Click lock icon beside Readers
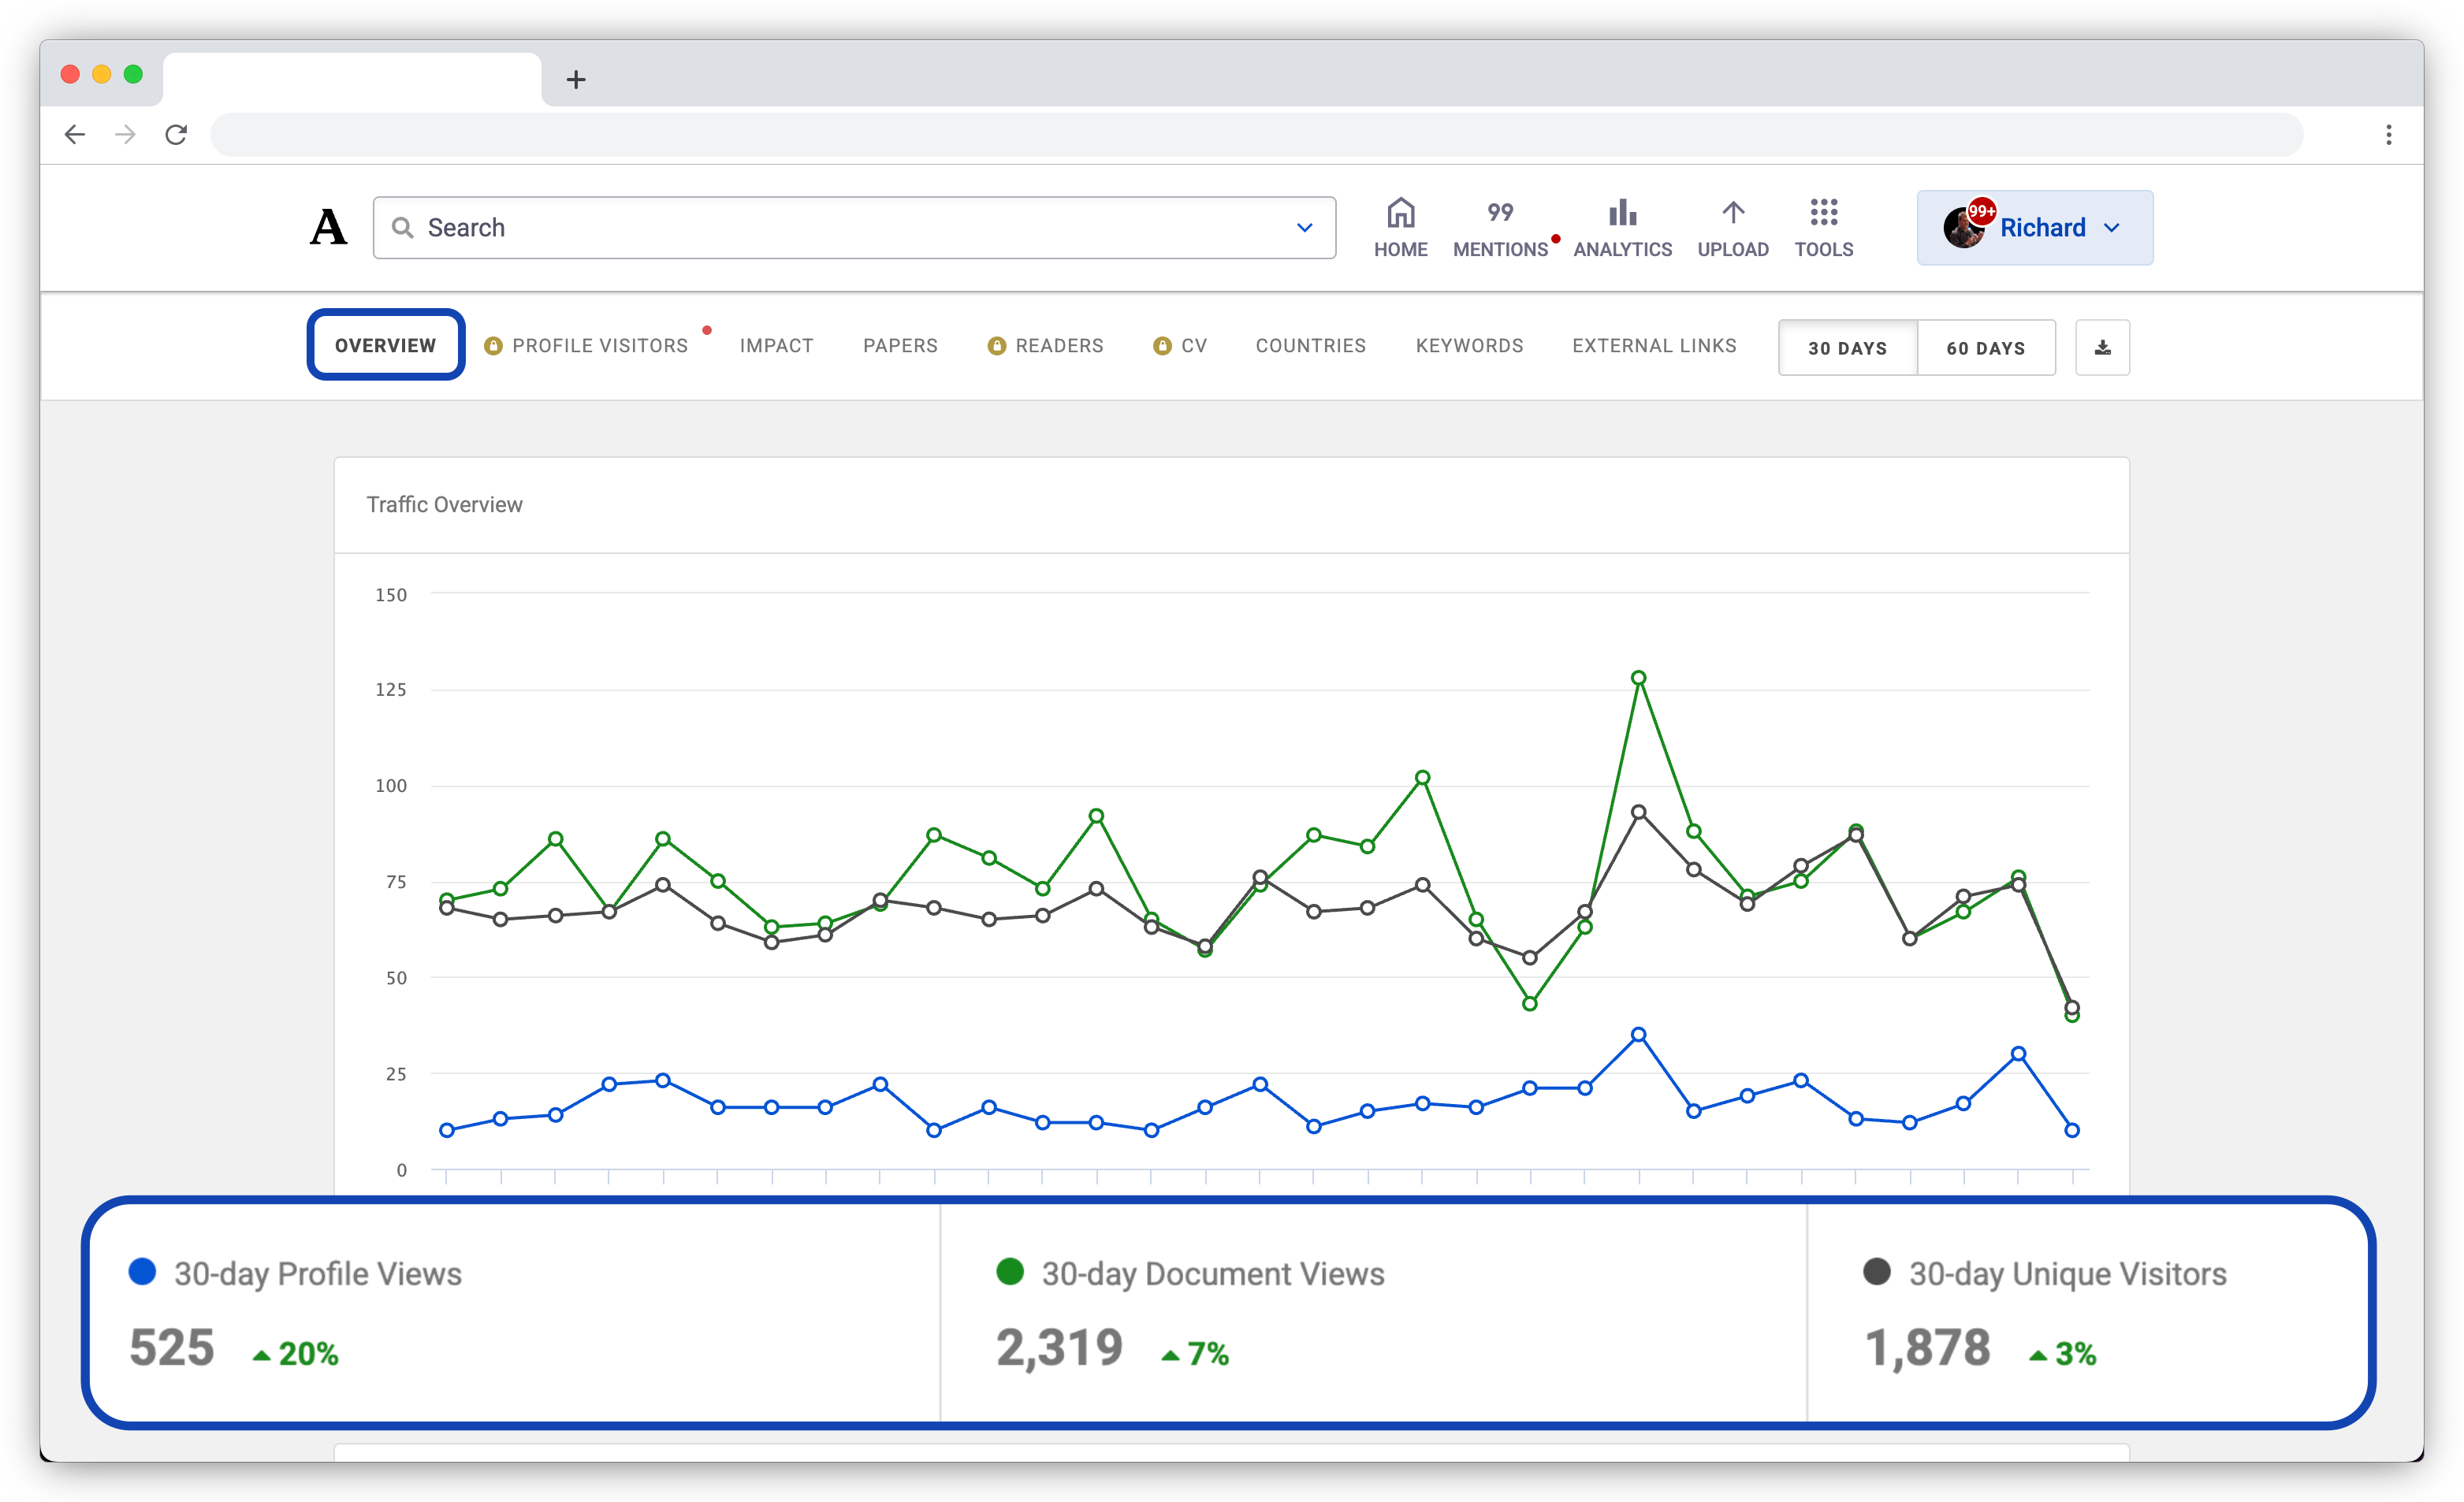 (x=996, y=345)
